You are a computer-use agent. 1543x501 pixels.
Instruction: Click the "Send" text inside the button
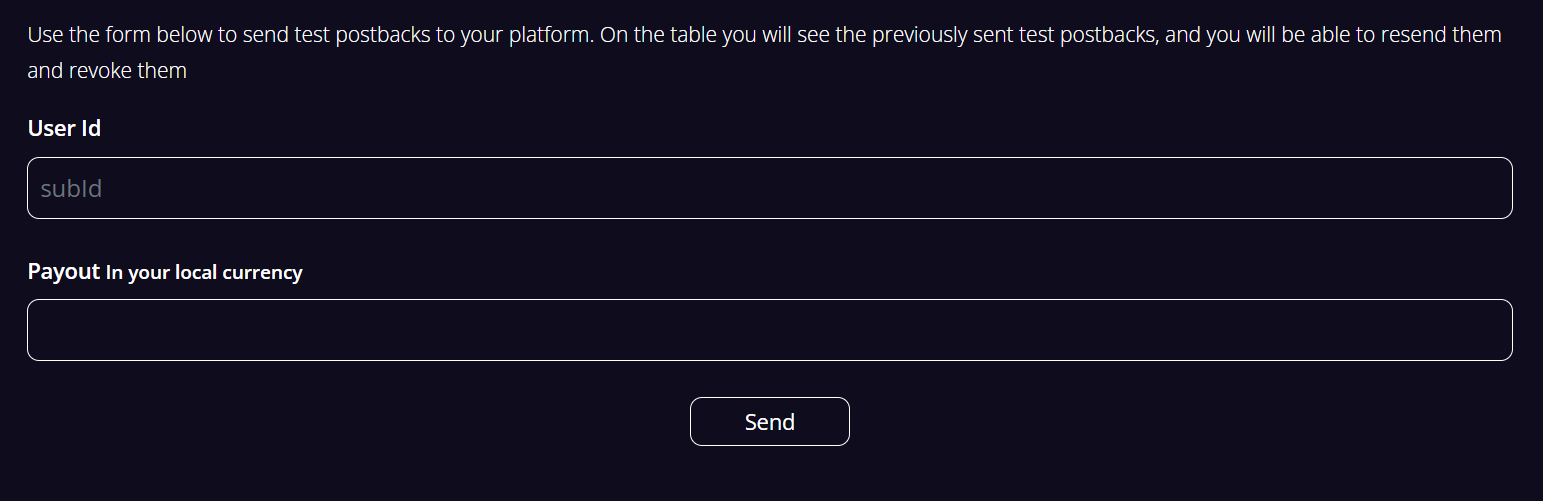[x=769, y=422]
